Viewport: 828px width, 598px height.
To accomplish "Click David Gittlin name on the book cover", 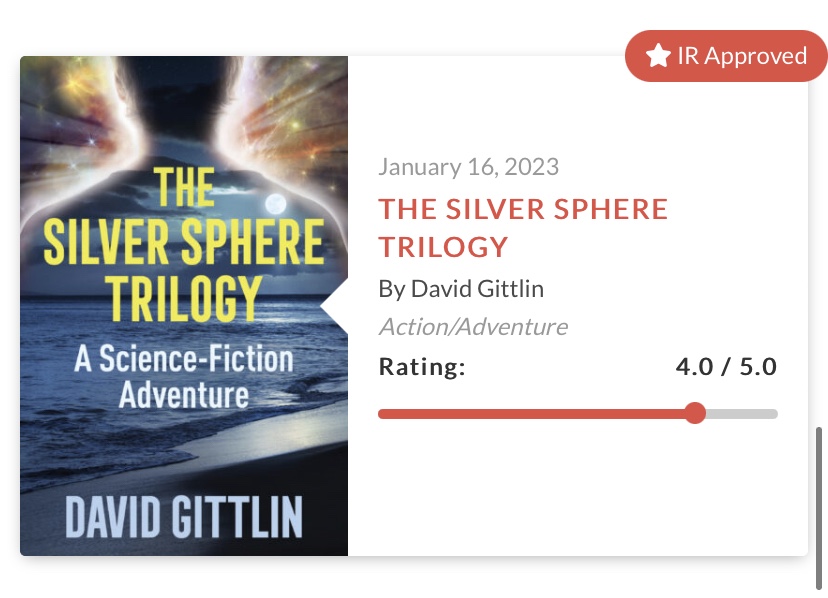I will tap(184, 516).
